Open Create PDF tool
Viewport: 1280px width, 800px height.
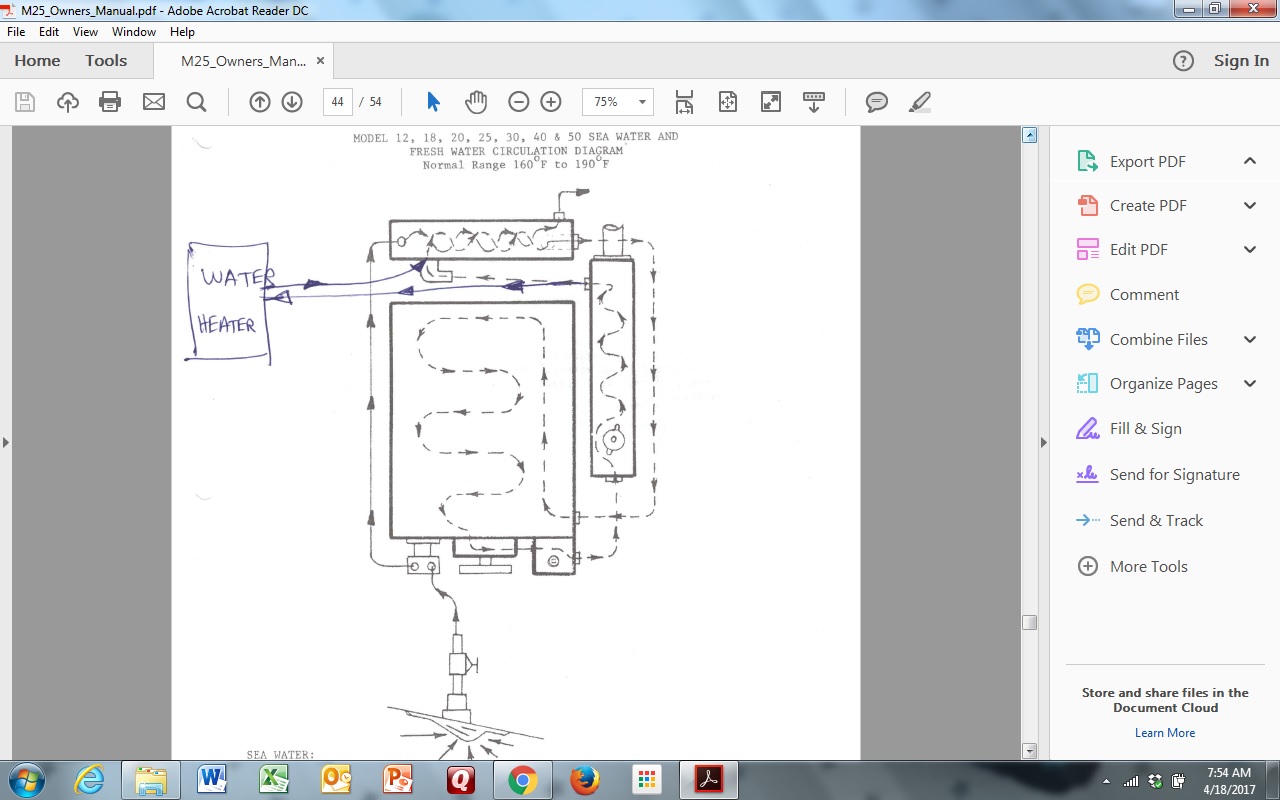point(1147,205)
